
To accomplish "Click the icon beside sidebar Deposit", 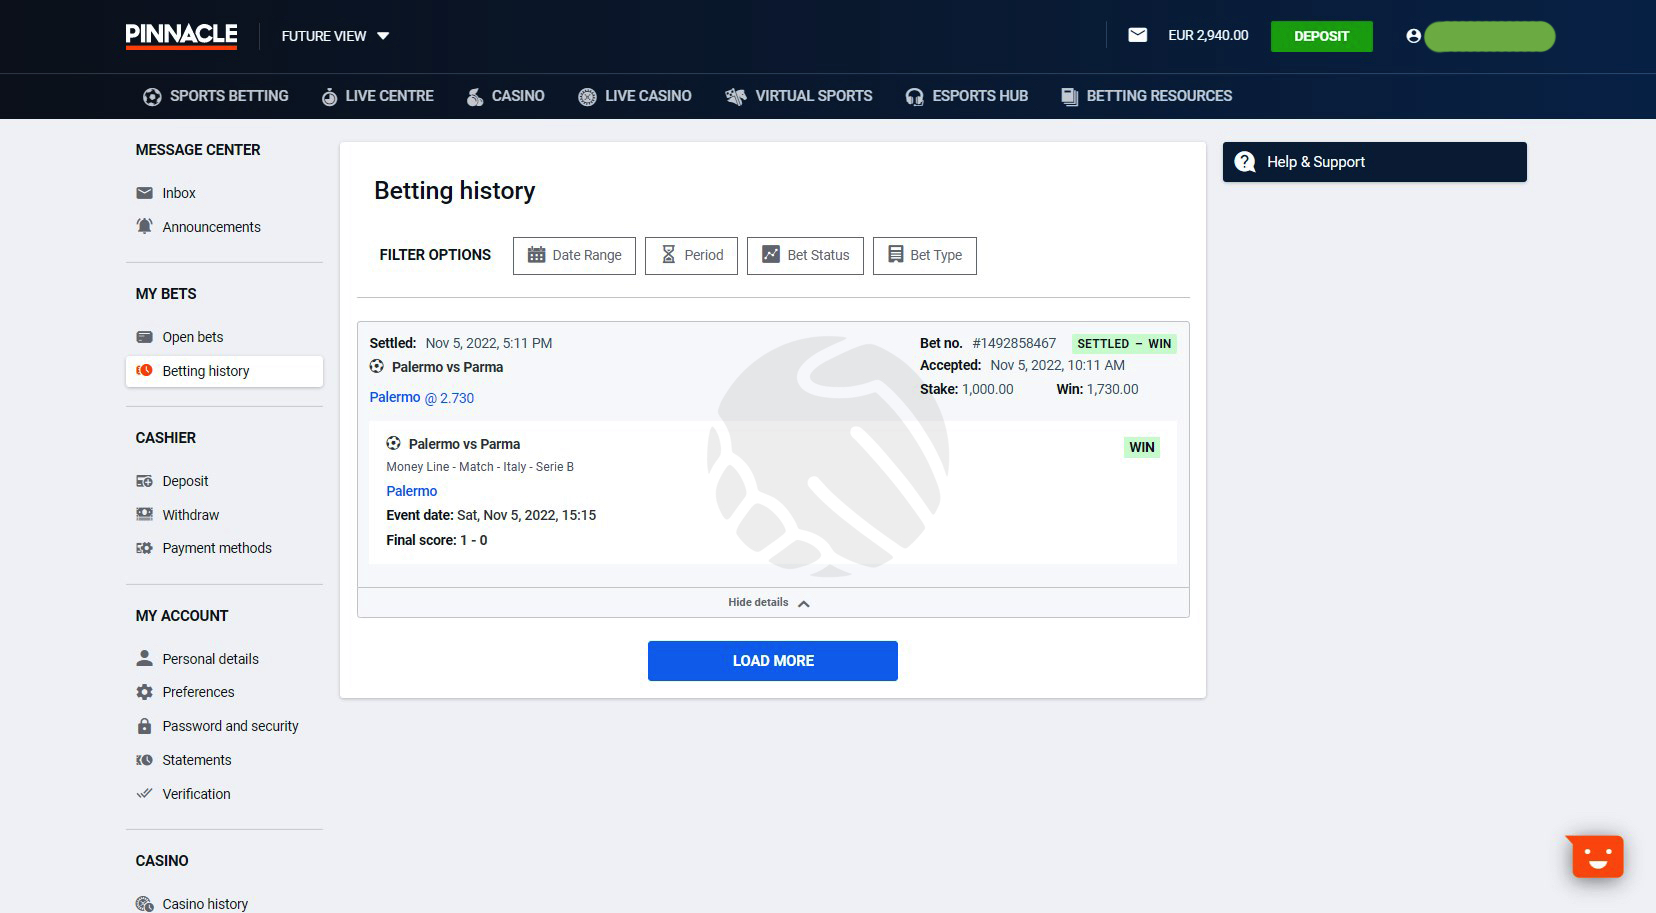I will click(145, 481).
